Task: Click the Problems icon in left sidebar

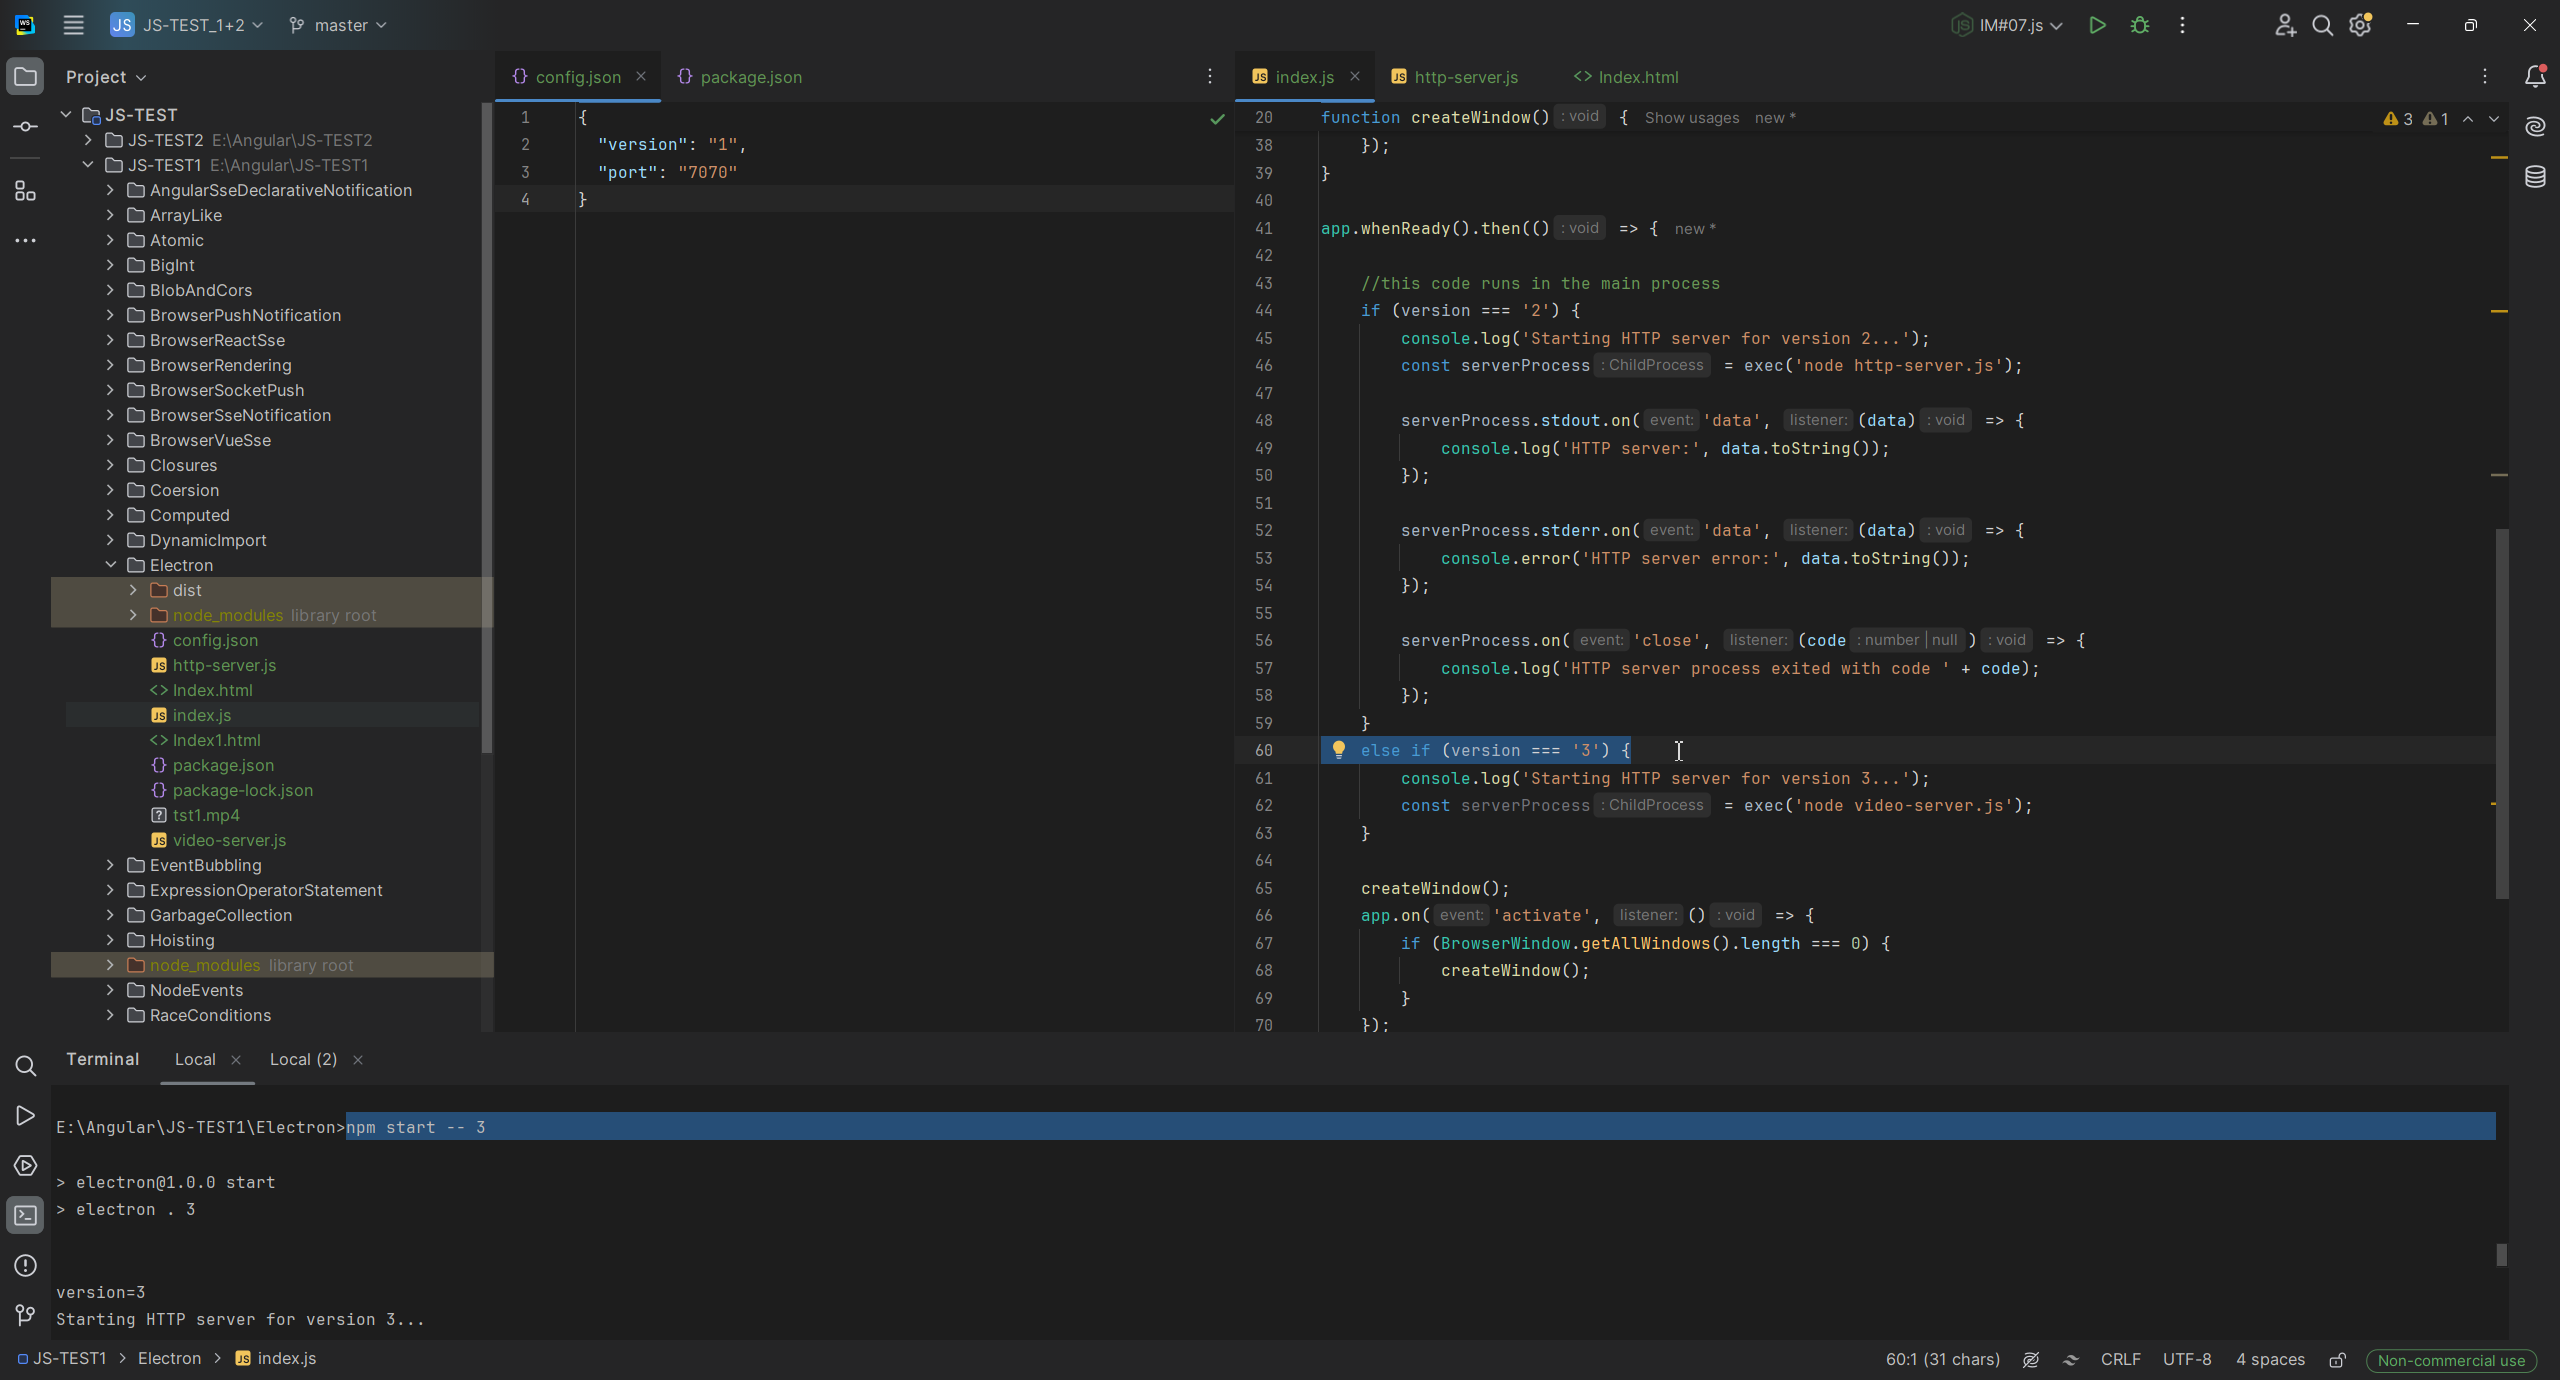Action: [x=25, y=1265]
